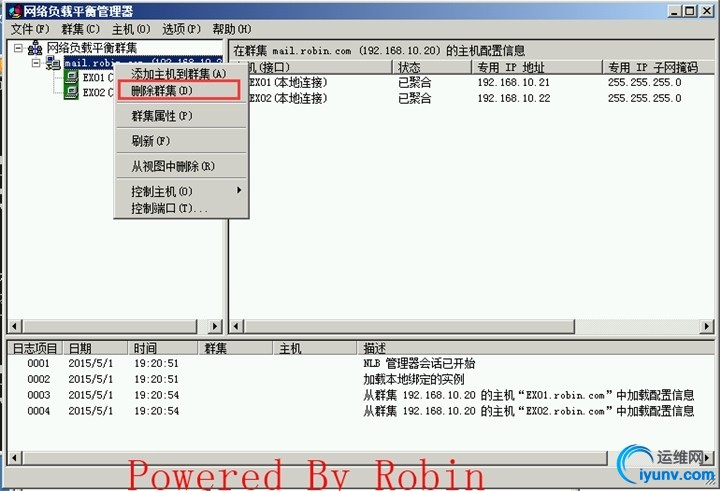Viewport: 720px width, 491px height.
Task: Close the NLB Manager window
Action: click(707, 11)
